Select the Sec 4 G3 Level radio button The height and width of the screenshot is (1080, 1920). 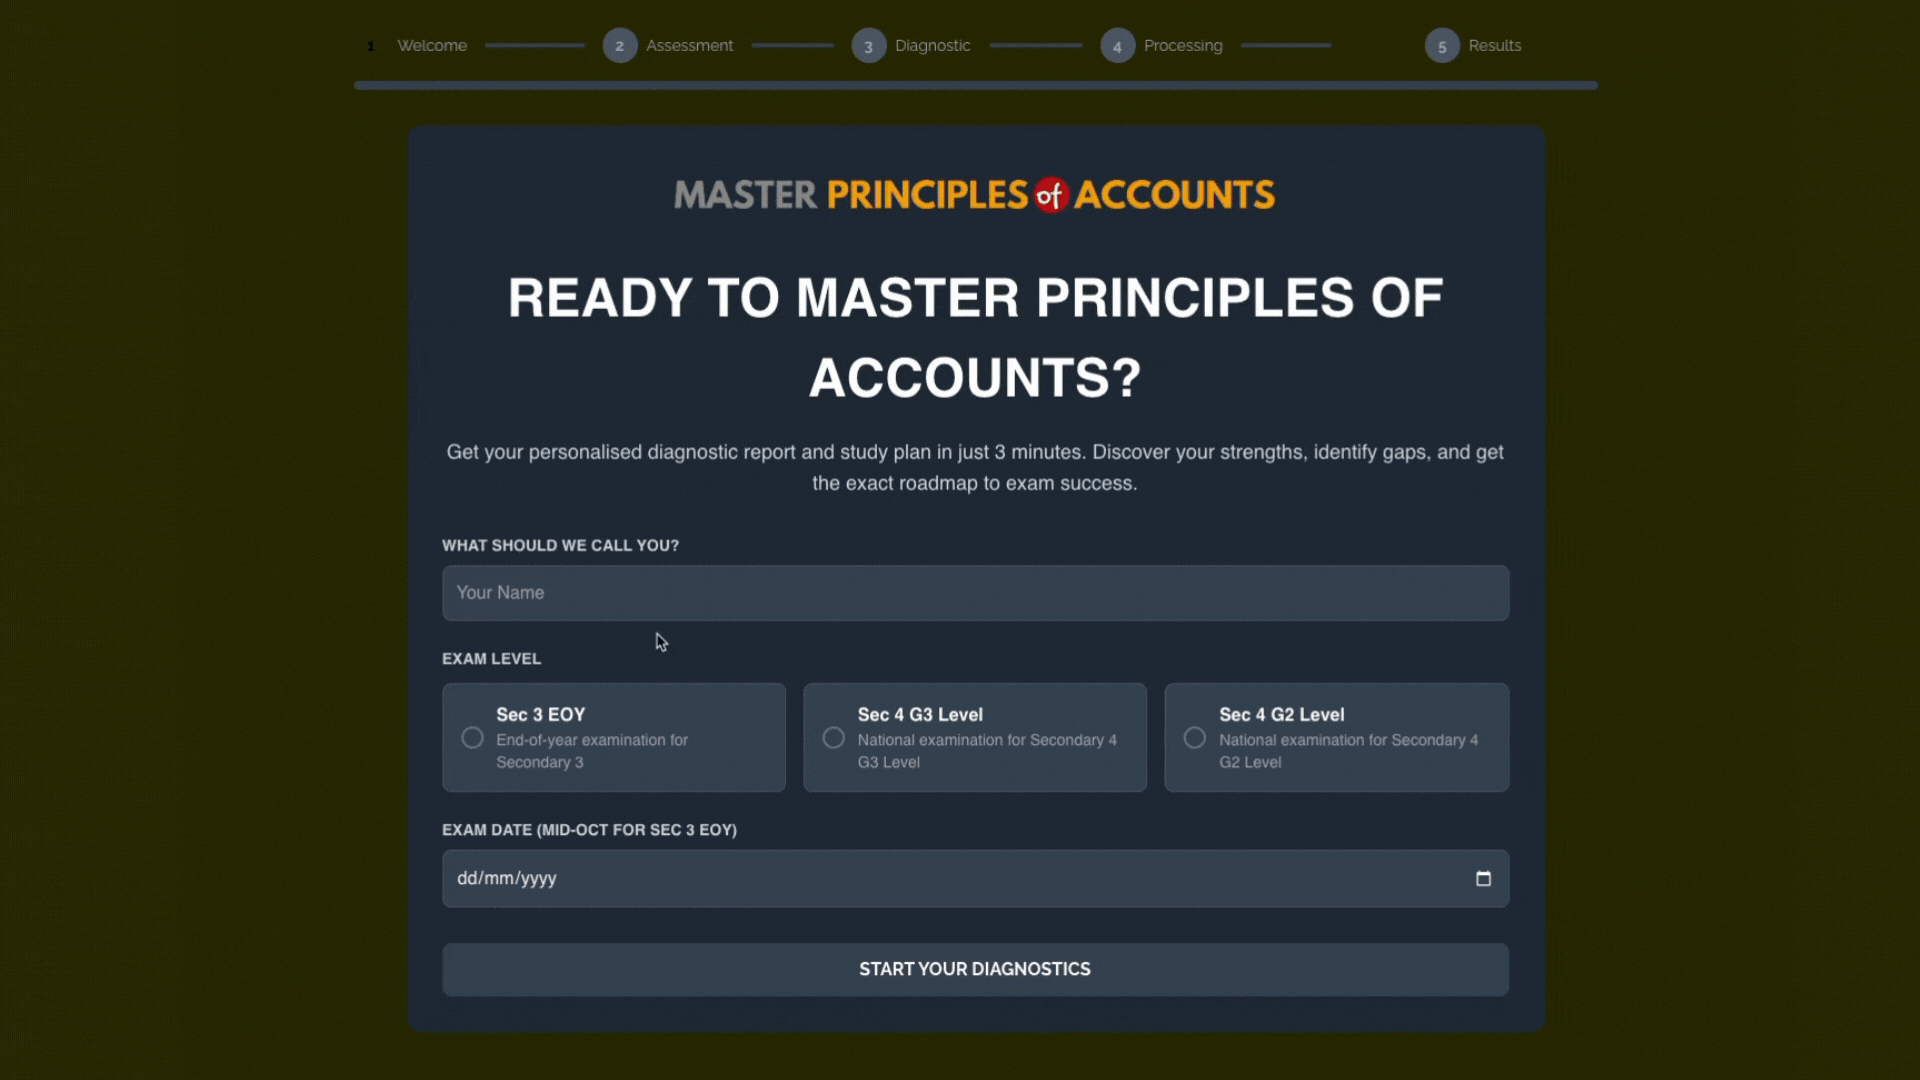[833, 738]
